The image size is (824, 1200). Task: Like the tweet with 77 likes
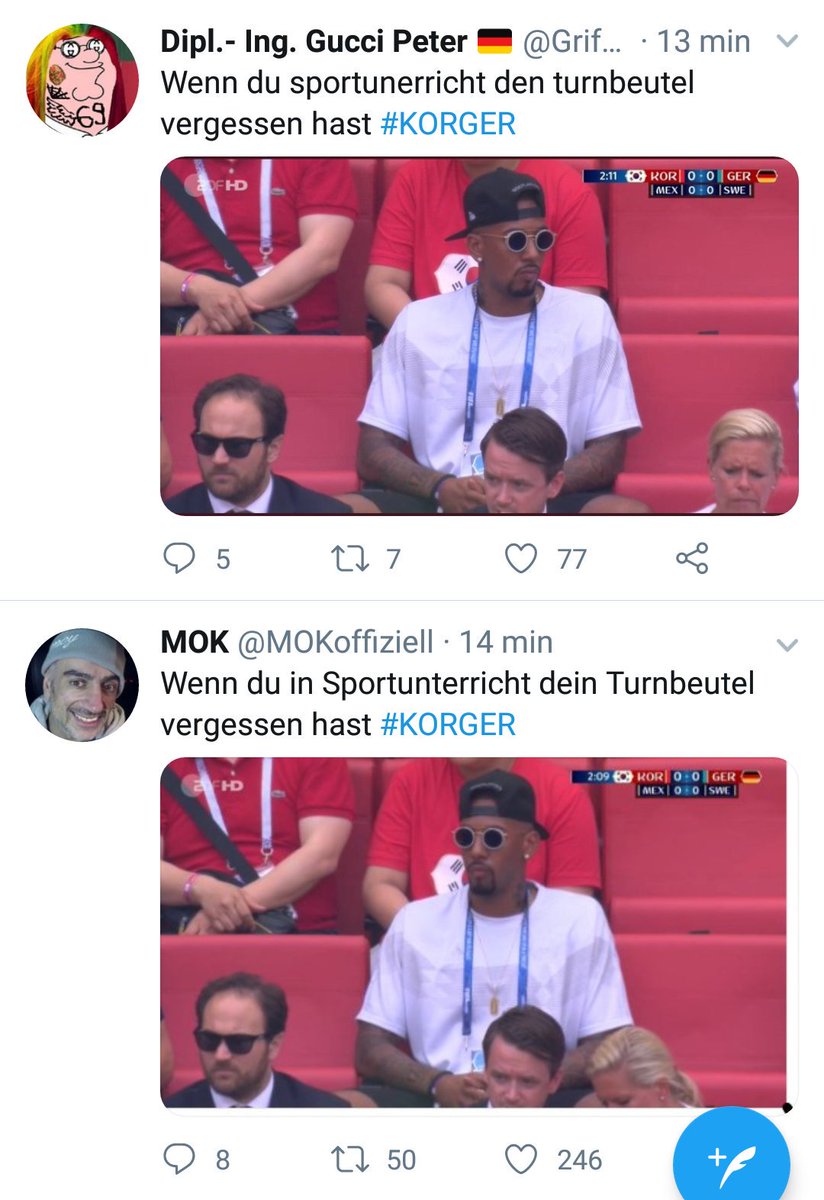coord(520,558)
